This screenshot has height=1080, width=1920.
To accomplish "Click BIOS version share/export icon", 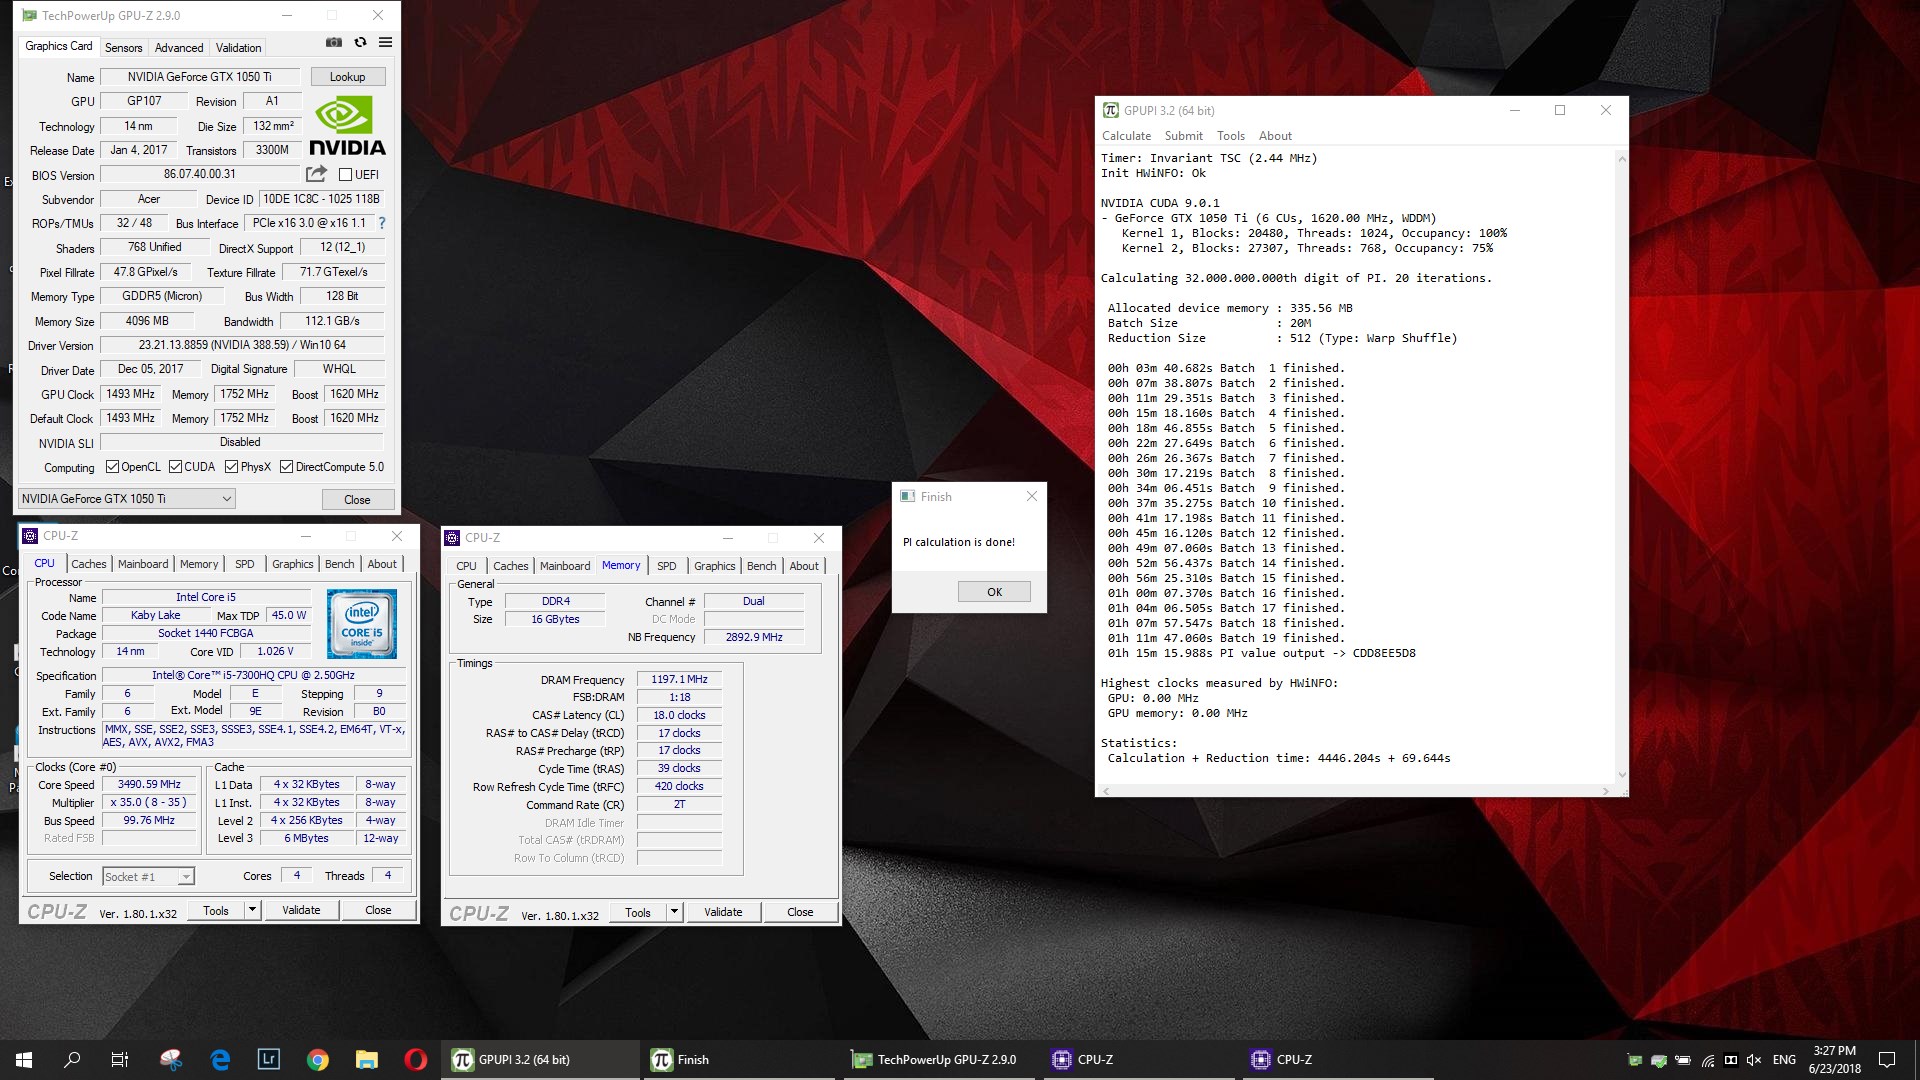I will tap(316, 174).
